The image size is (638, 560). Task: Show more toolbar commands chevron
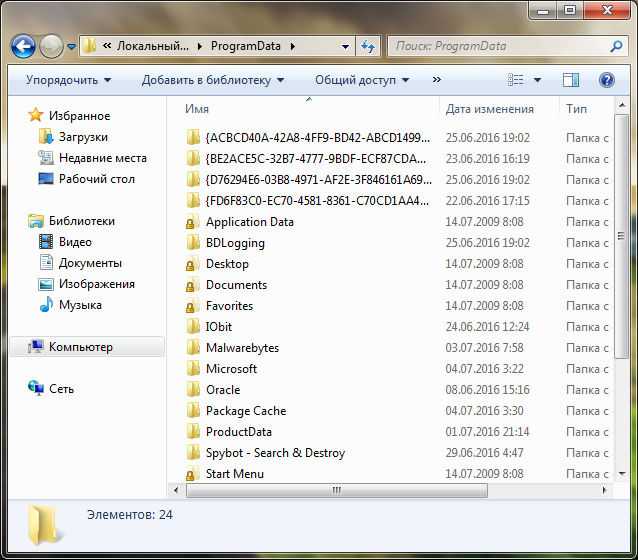[437, 80]
